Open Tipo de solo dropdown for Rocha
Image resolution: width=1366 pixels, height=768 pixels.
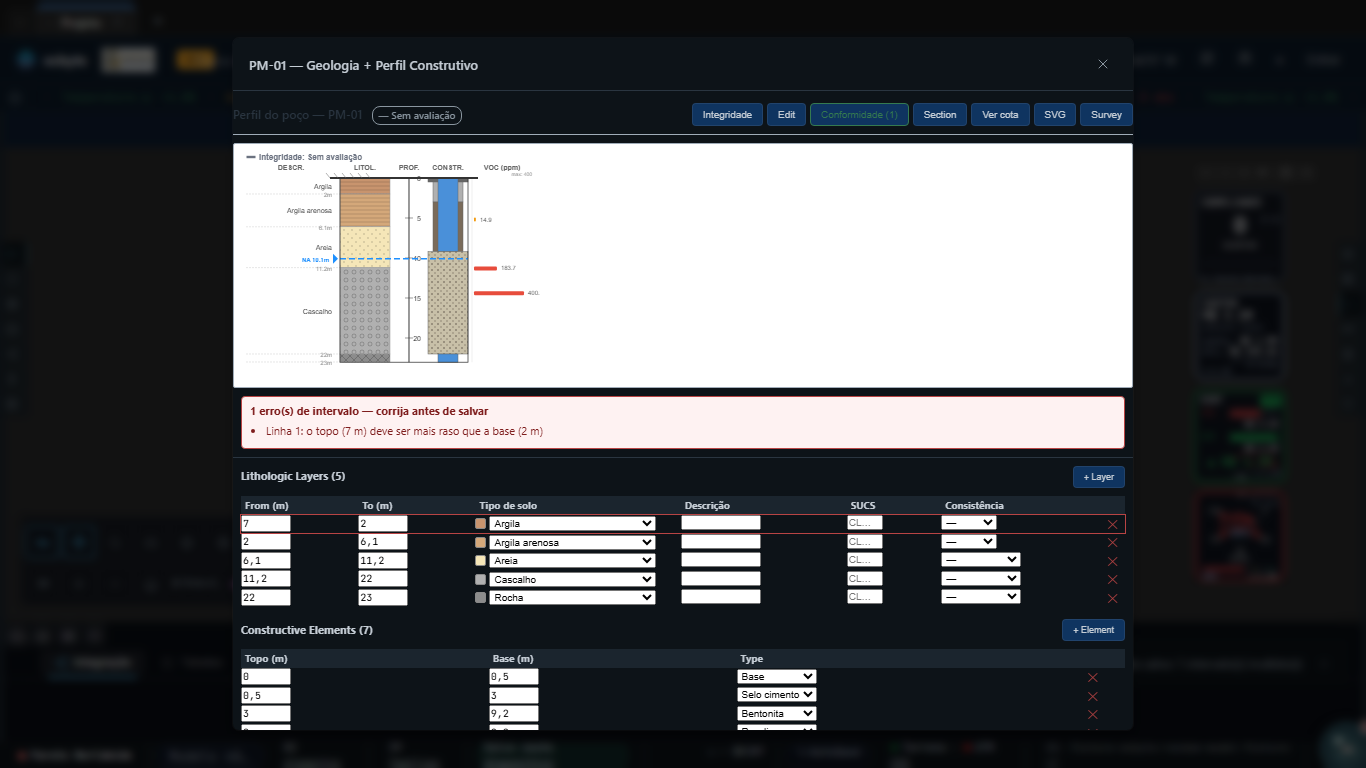click(x=572, y=597)
